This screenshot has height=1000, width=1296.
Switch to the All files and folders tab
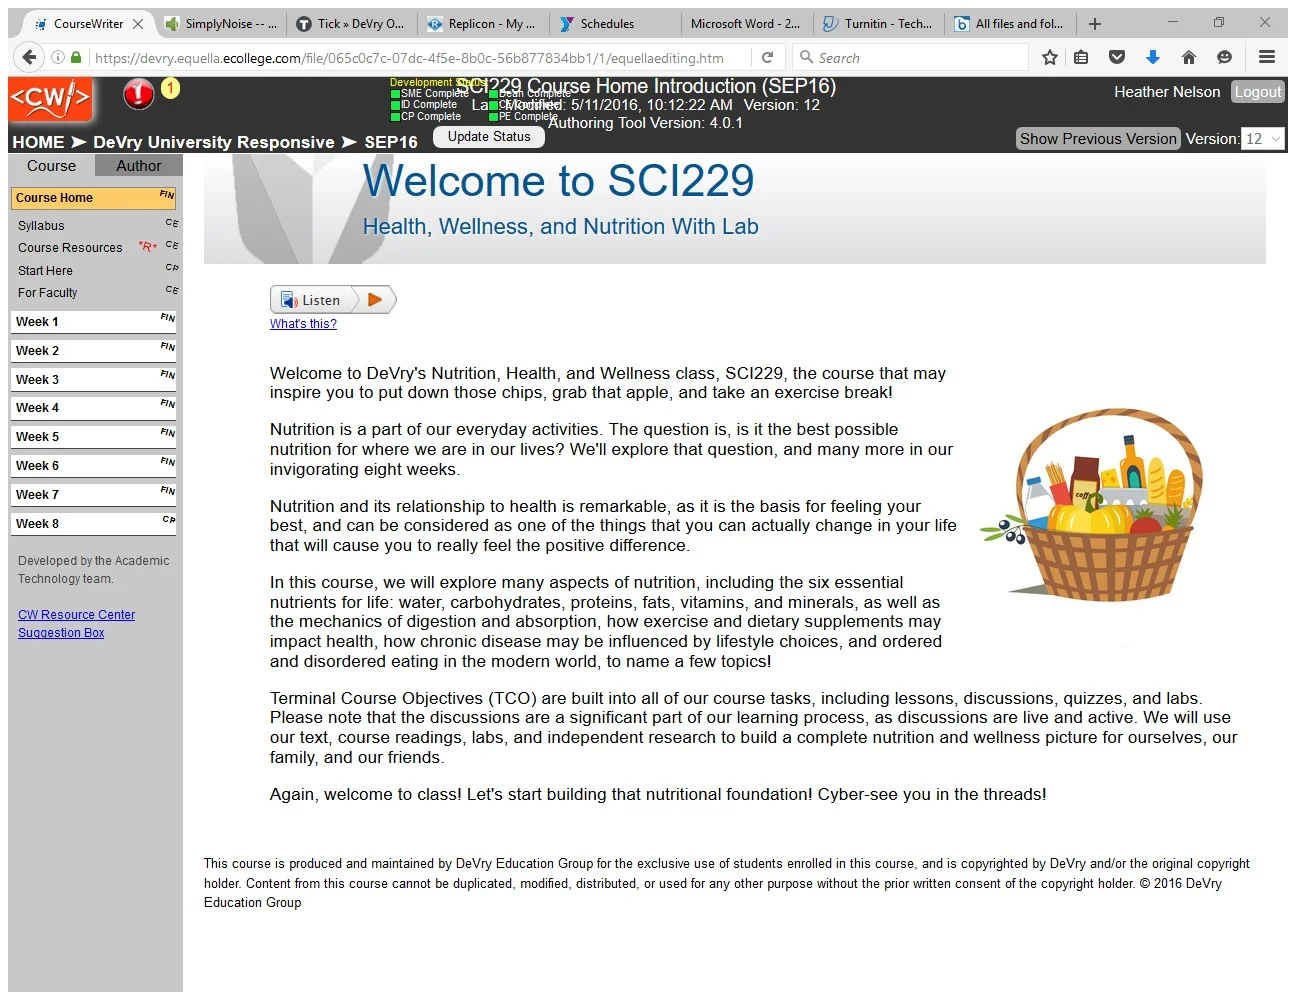coord(1008,24)
